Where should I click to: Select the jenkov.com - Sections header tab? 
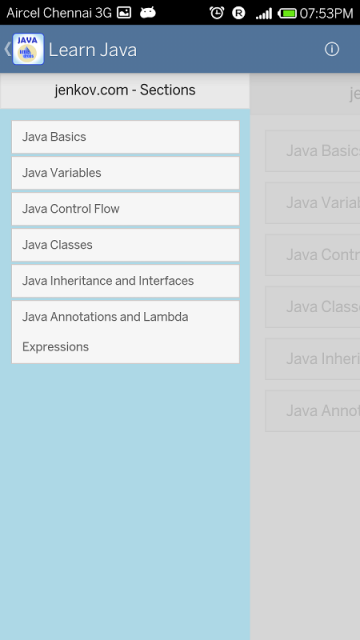[x=125, y=90]
